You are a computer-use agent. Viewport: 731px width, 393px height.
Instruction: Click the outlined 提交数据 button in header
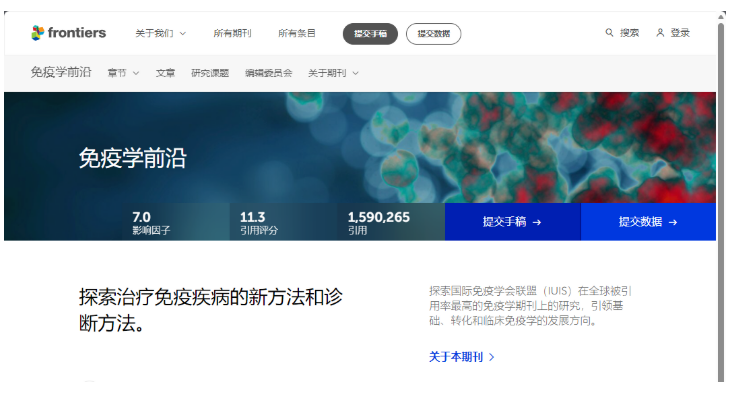[x=434, y=34]
